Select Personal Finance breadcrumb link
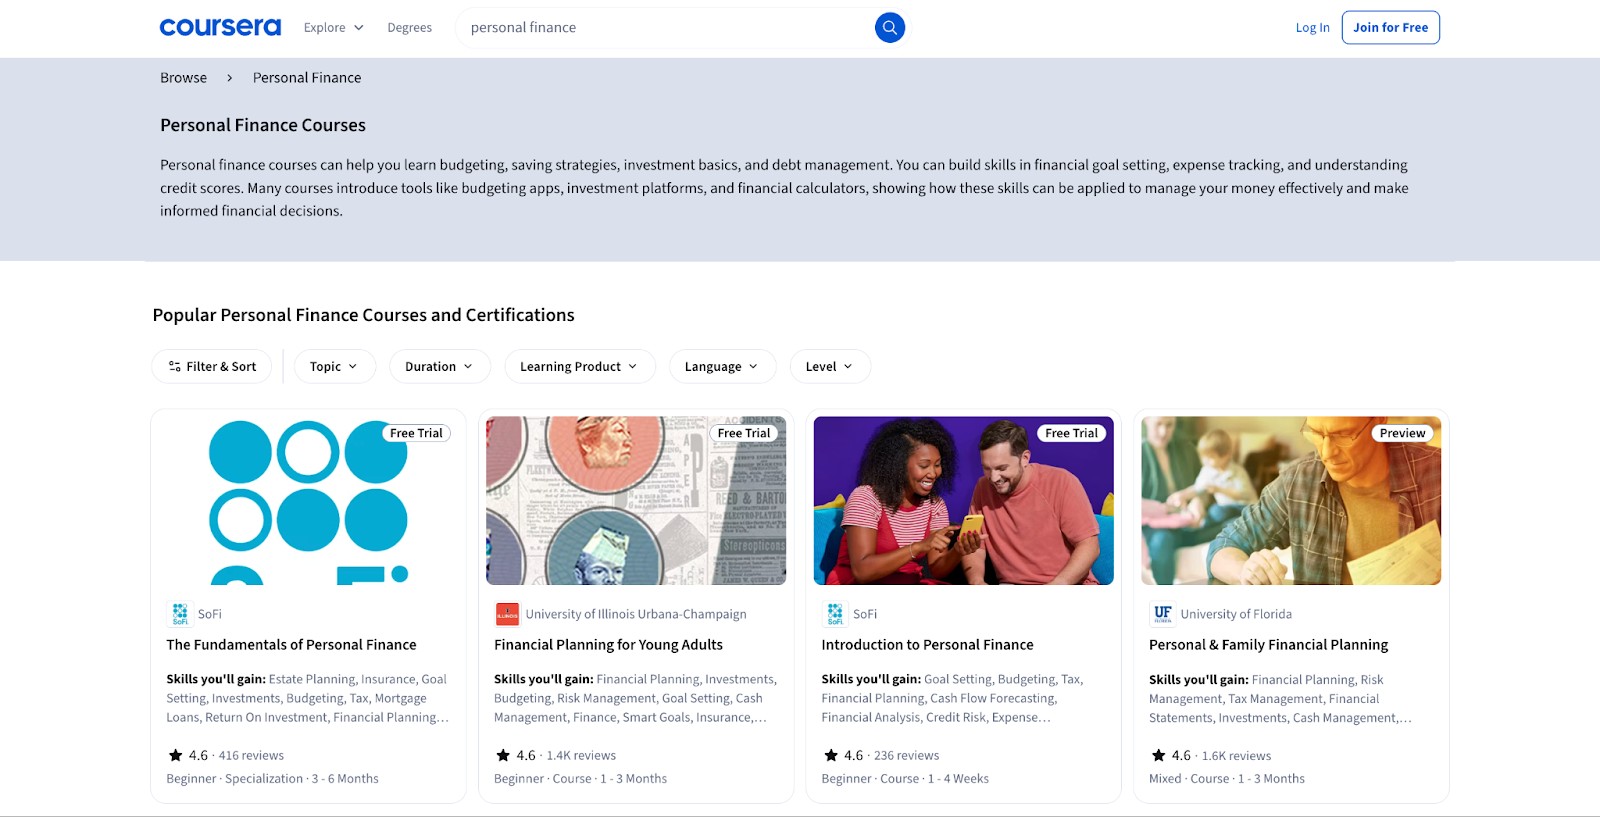The width and height of the screenshot is (1600, 817). click(x=307, y=78)
